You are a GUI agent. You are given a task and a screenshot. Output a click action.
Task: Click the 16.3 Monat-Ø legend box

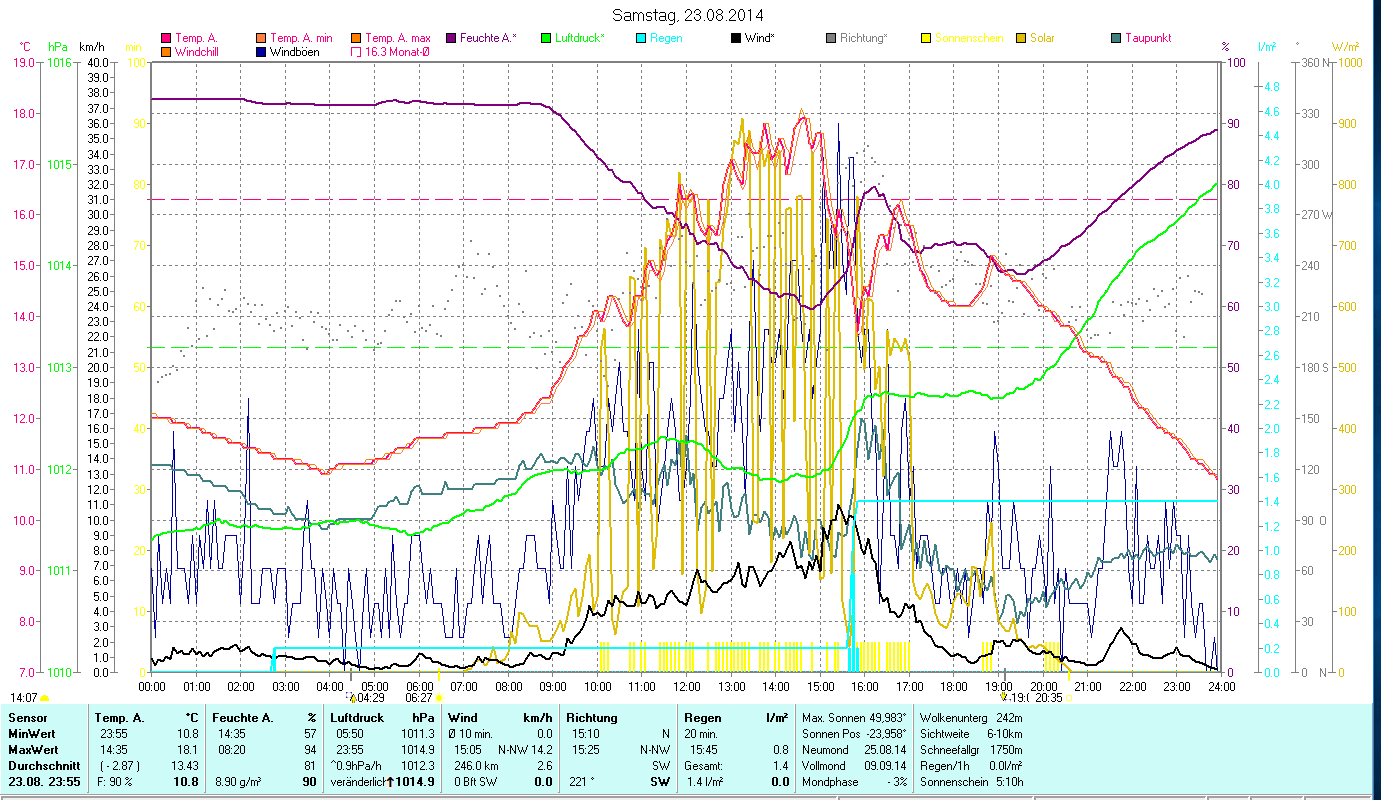coord(355,51)
